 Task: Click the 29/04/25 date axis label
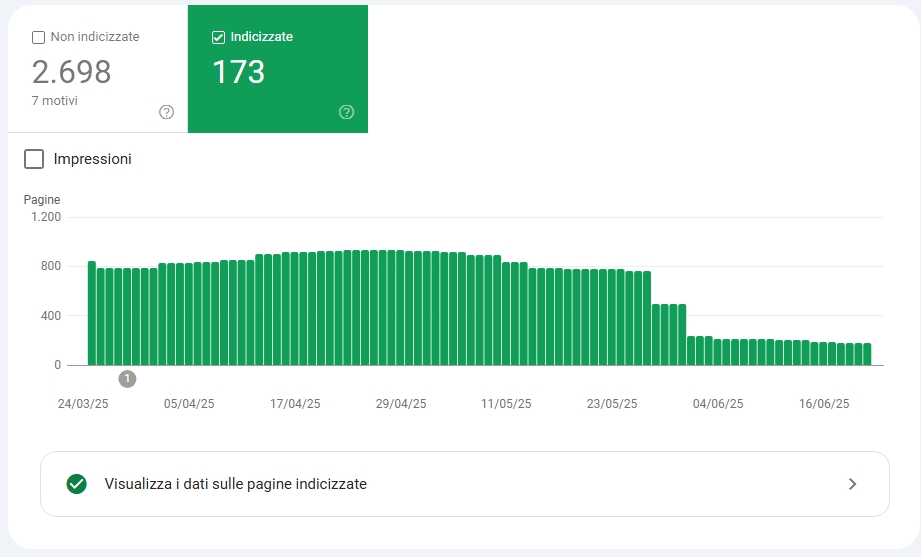click(401, 404)
